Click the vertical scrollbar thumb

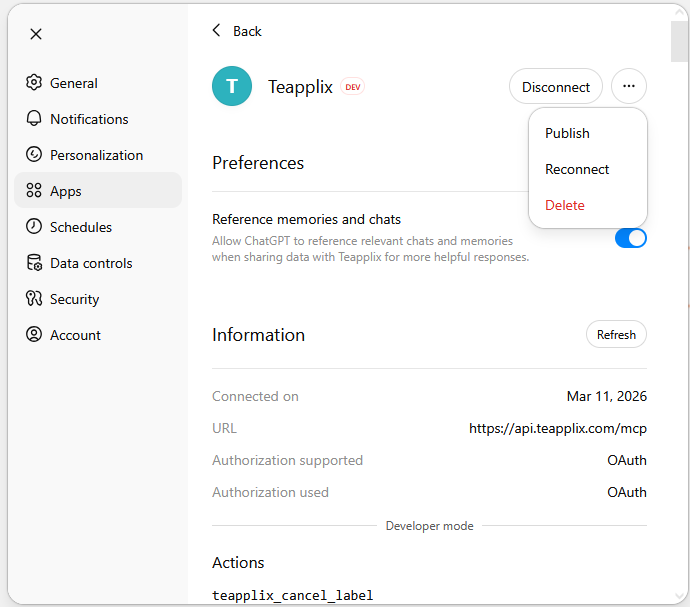tap(679, 40)
